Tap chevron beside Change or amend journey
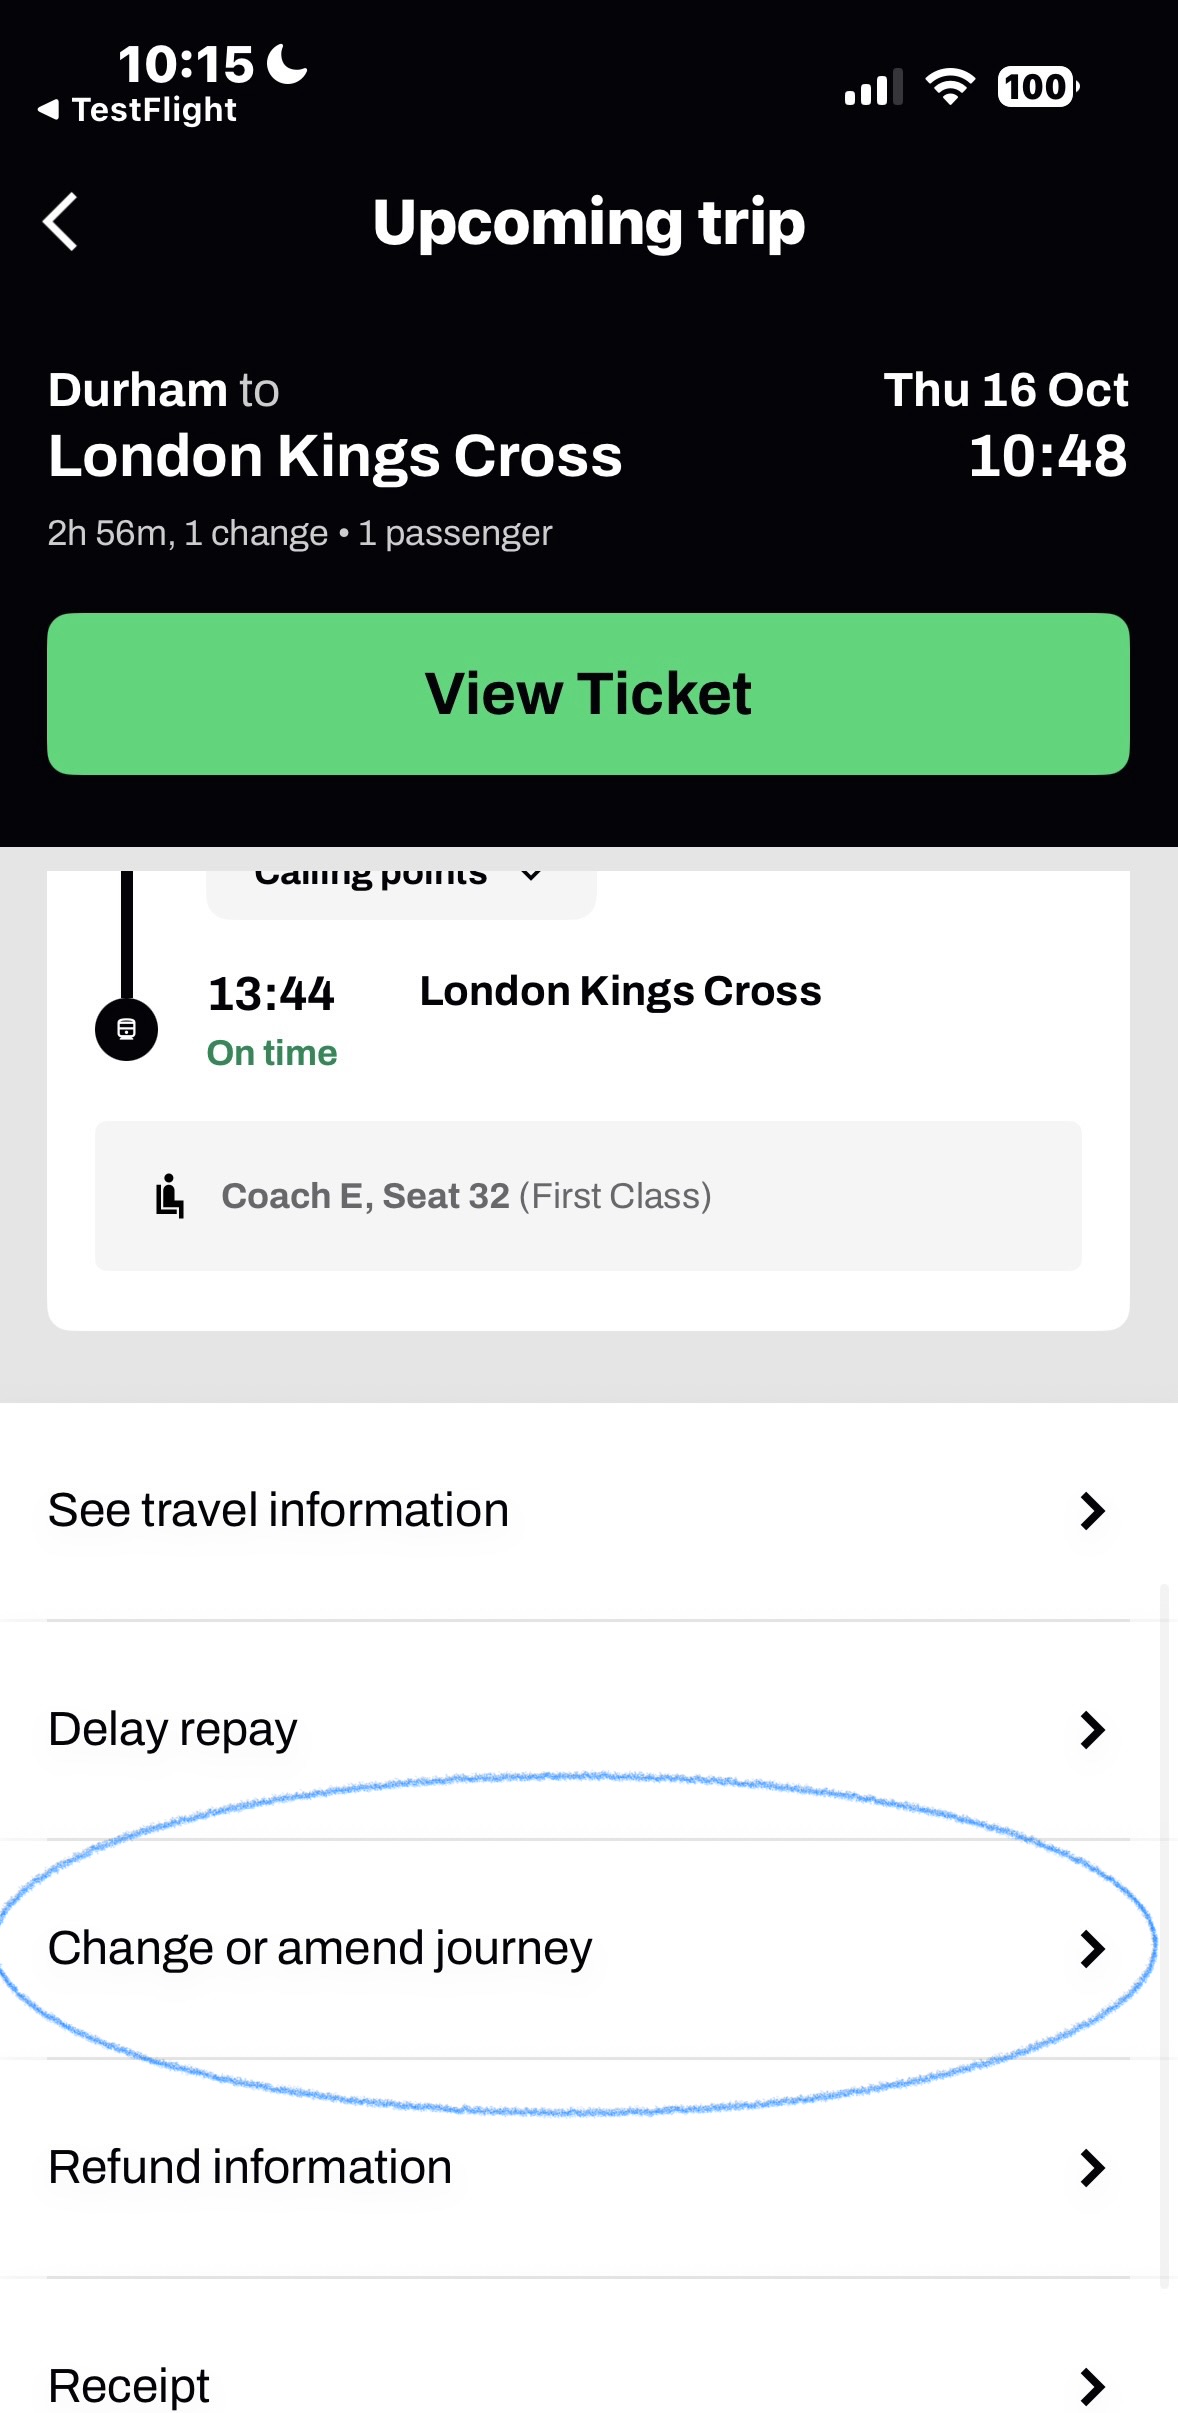 (x=1092, y=1949)
